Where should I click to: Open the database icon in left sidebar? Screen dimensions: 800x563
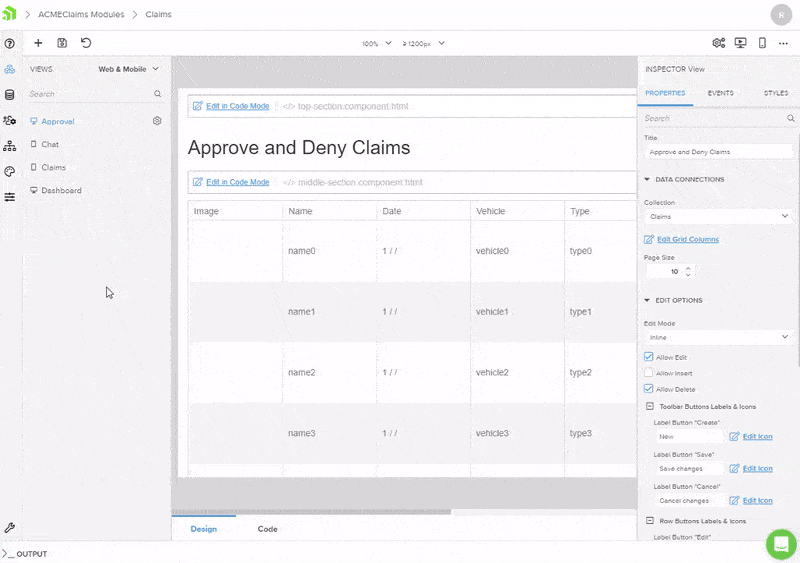pos(10,95)
